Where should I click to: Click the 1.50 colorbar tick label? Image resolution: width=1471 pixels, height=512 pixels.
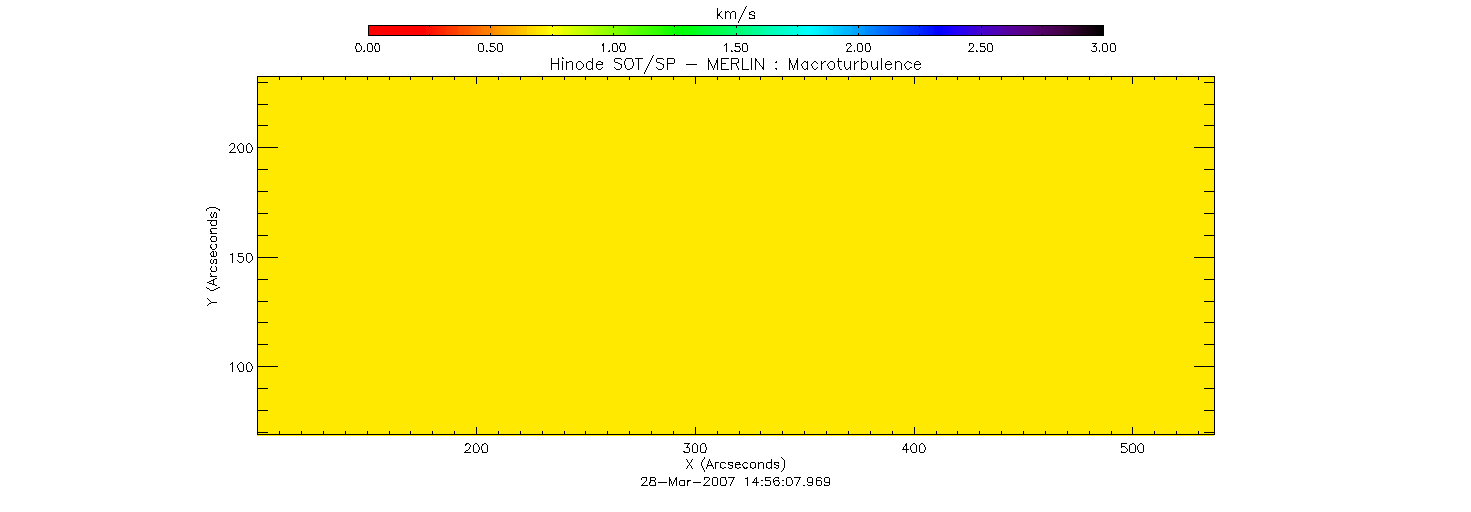(736, 48)
